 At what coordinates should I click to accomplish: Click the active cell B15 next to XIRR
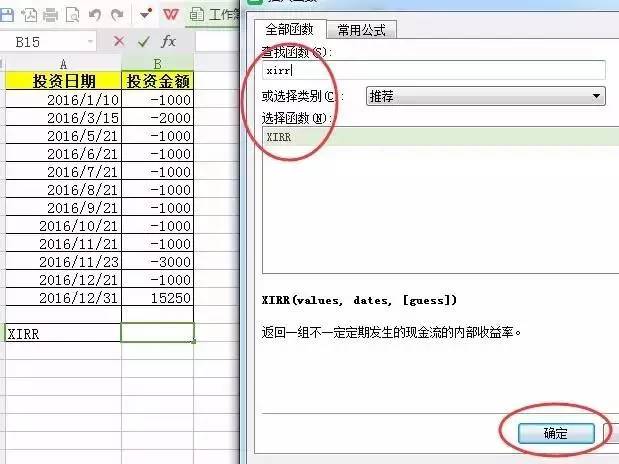point(158,333)
